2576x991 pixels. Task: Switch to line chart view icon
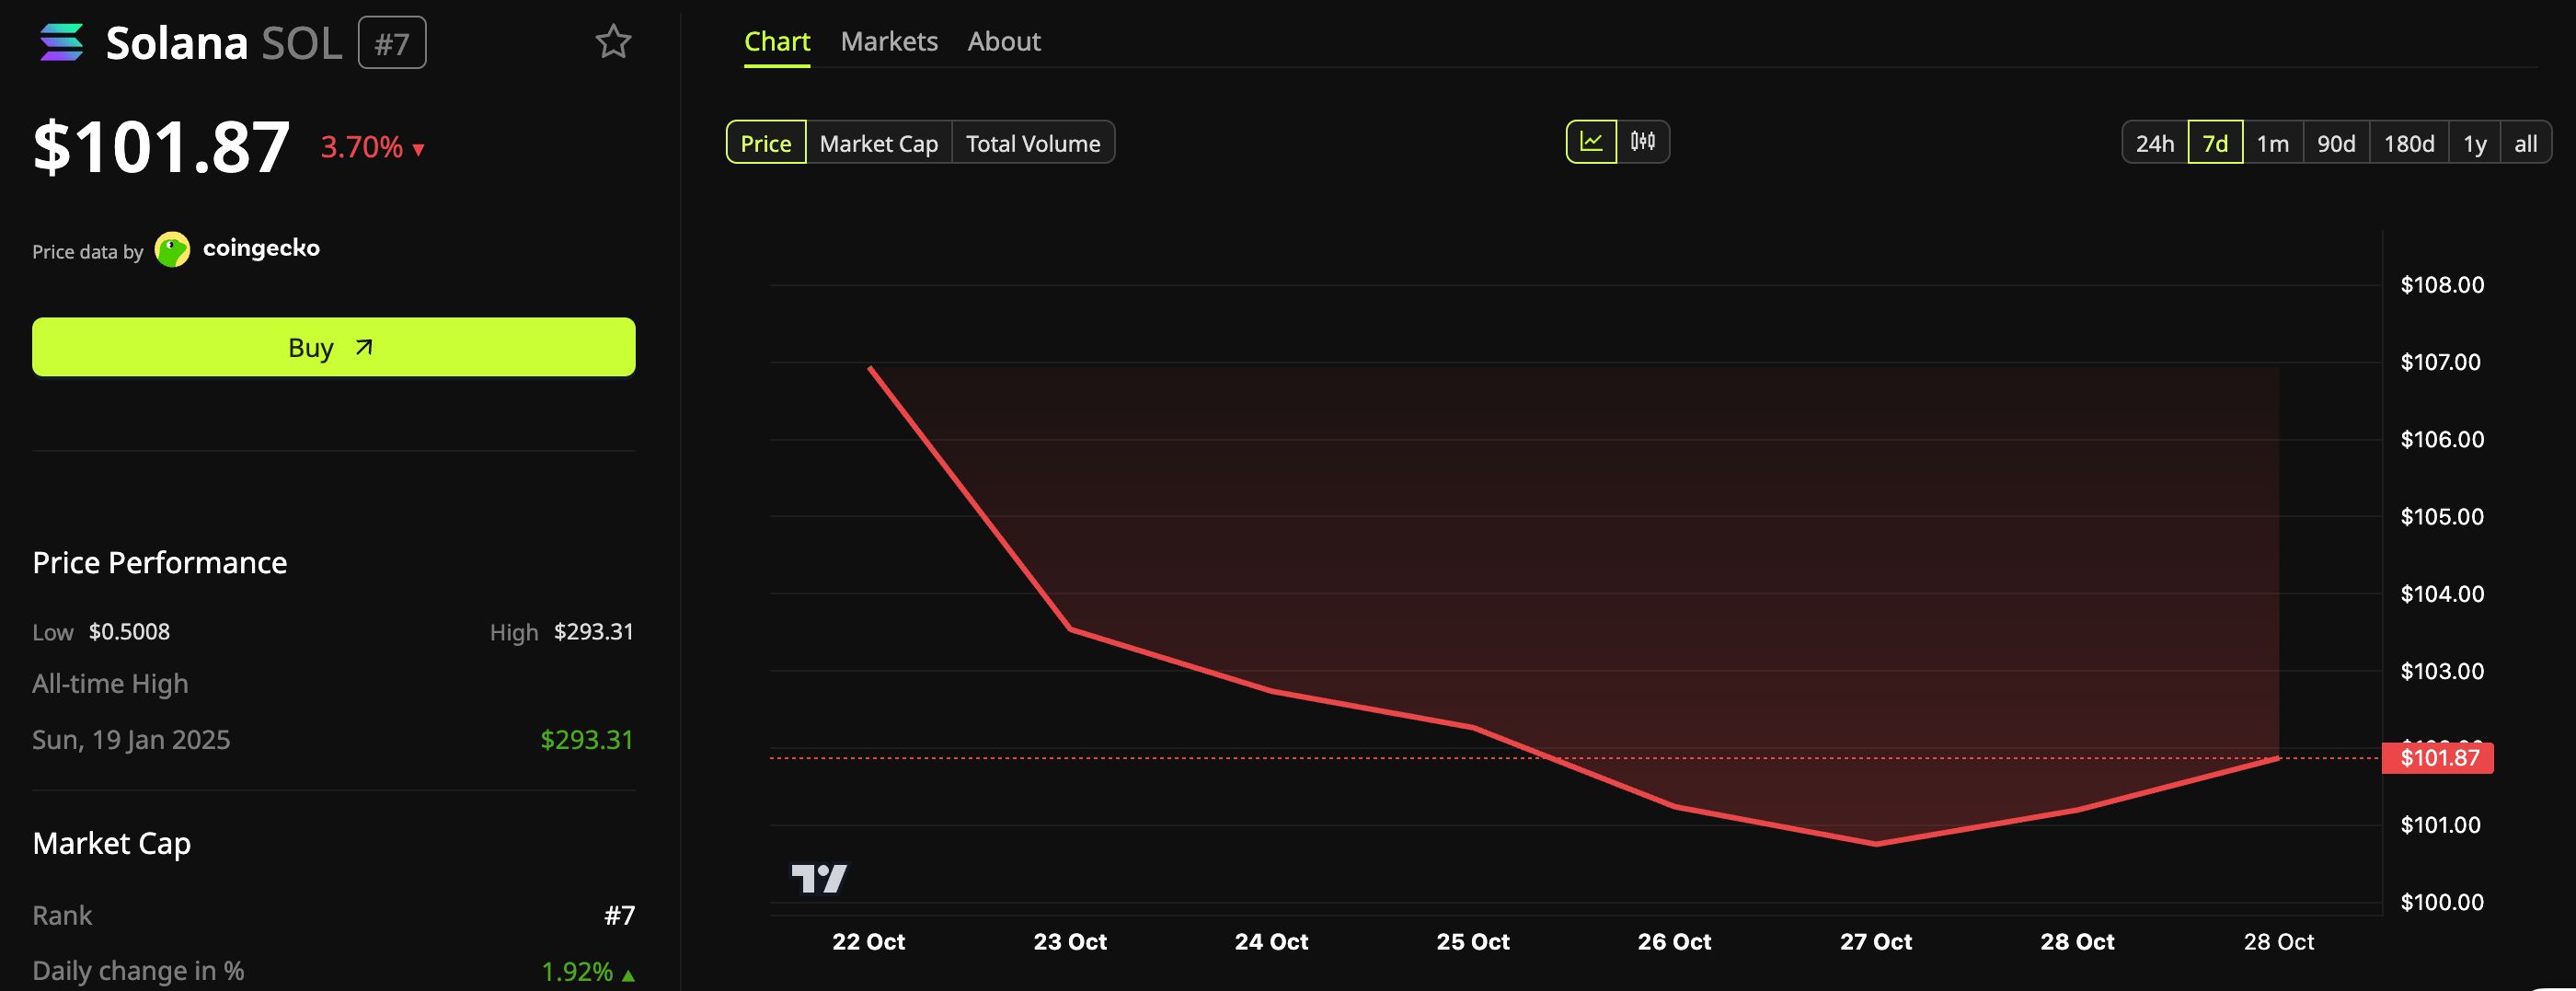click(1591, 142)
